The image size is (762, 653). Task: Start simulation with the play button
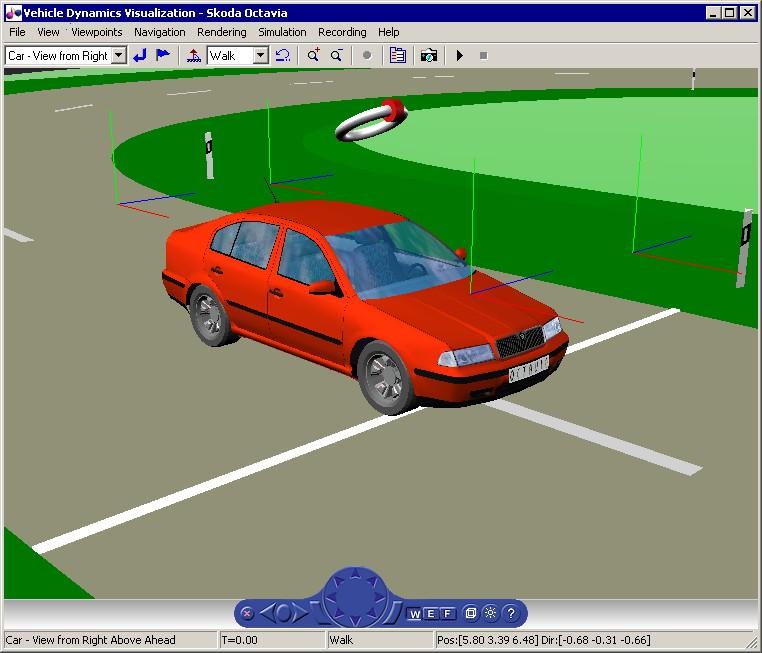point(460,55)
